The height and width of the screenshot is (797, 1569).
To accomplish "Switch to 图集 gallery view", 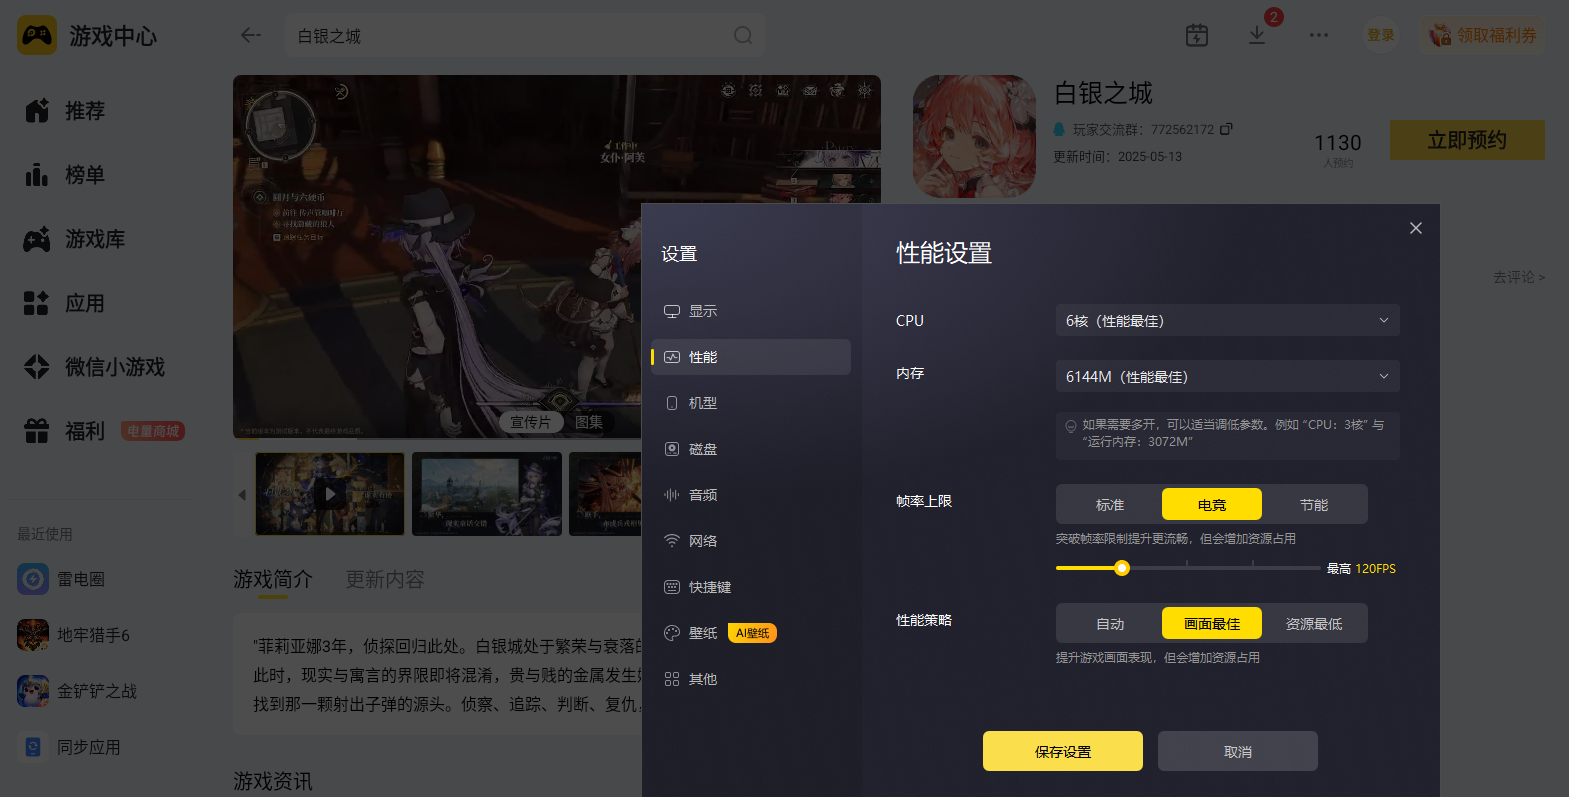I will pyautogui.click(x=589, y=422).
